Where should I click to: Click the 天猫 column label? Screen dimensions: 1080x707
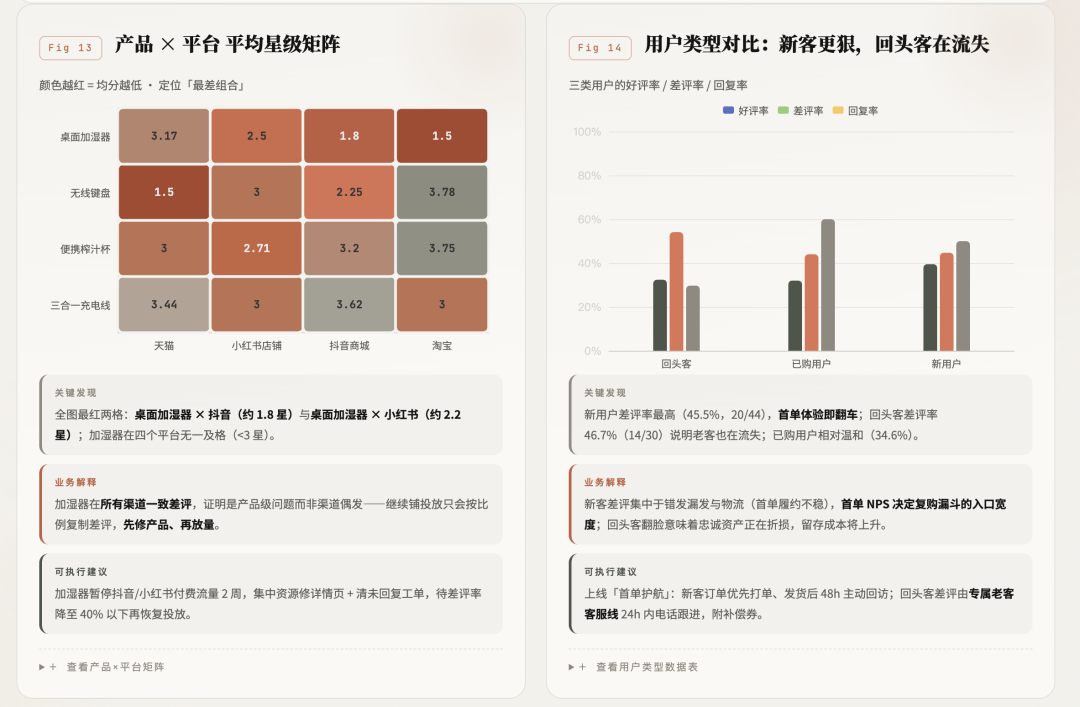pos(164,346)
